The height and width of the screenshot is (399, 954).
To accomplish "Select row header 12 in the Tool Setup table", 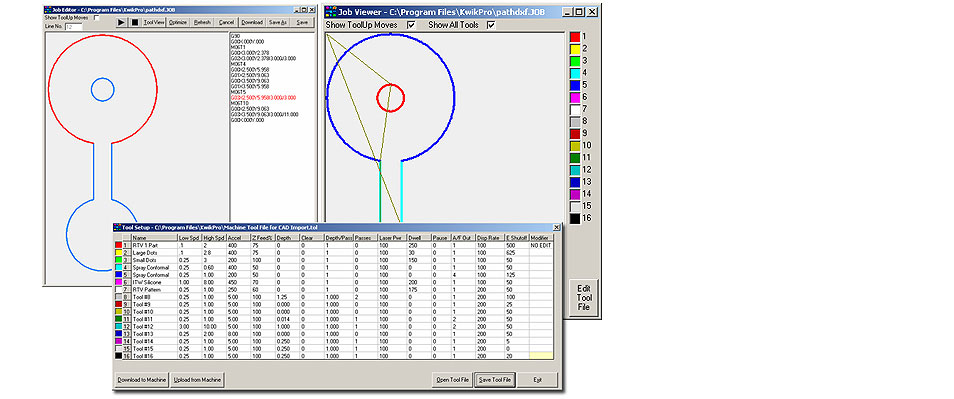I will [x=127, y=326].
